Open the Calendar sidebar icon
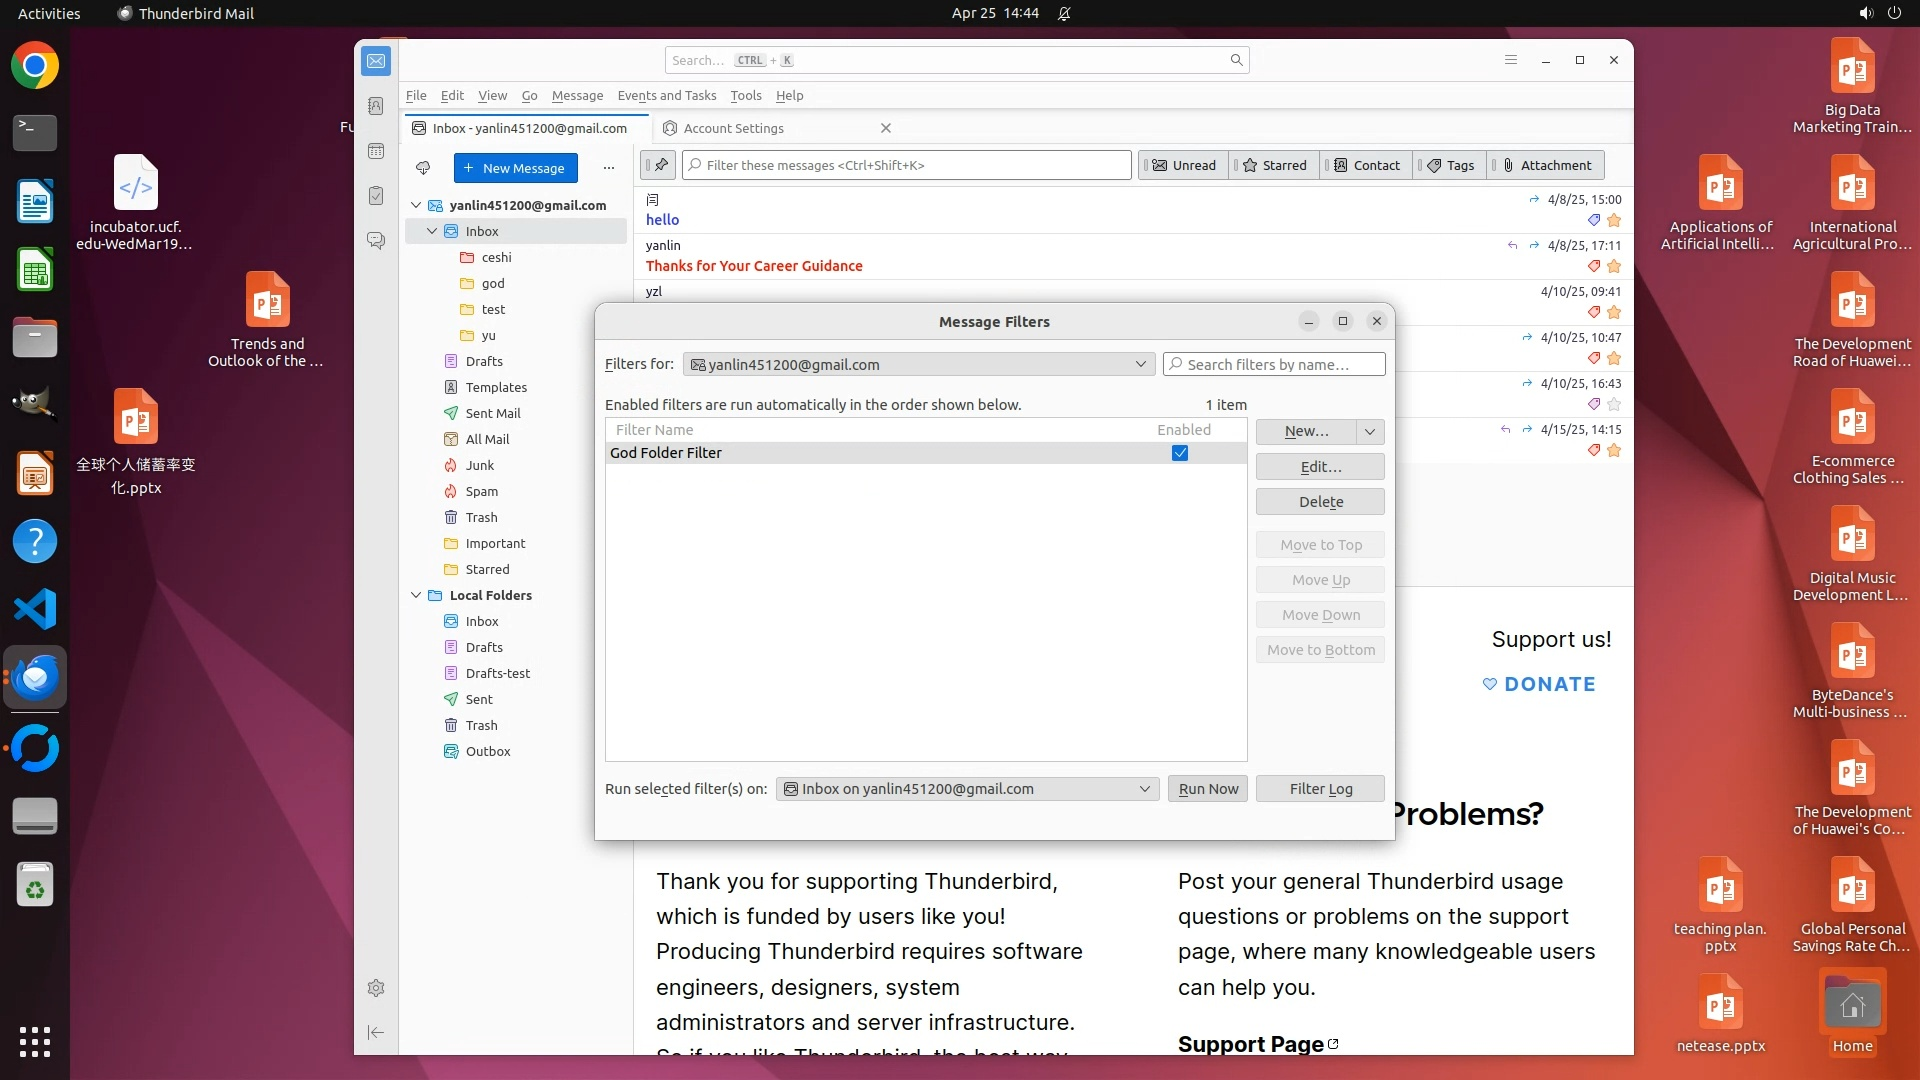 [x=376, y=151]
